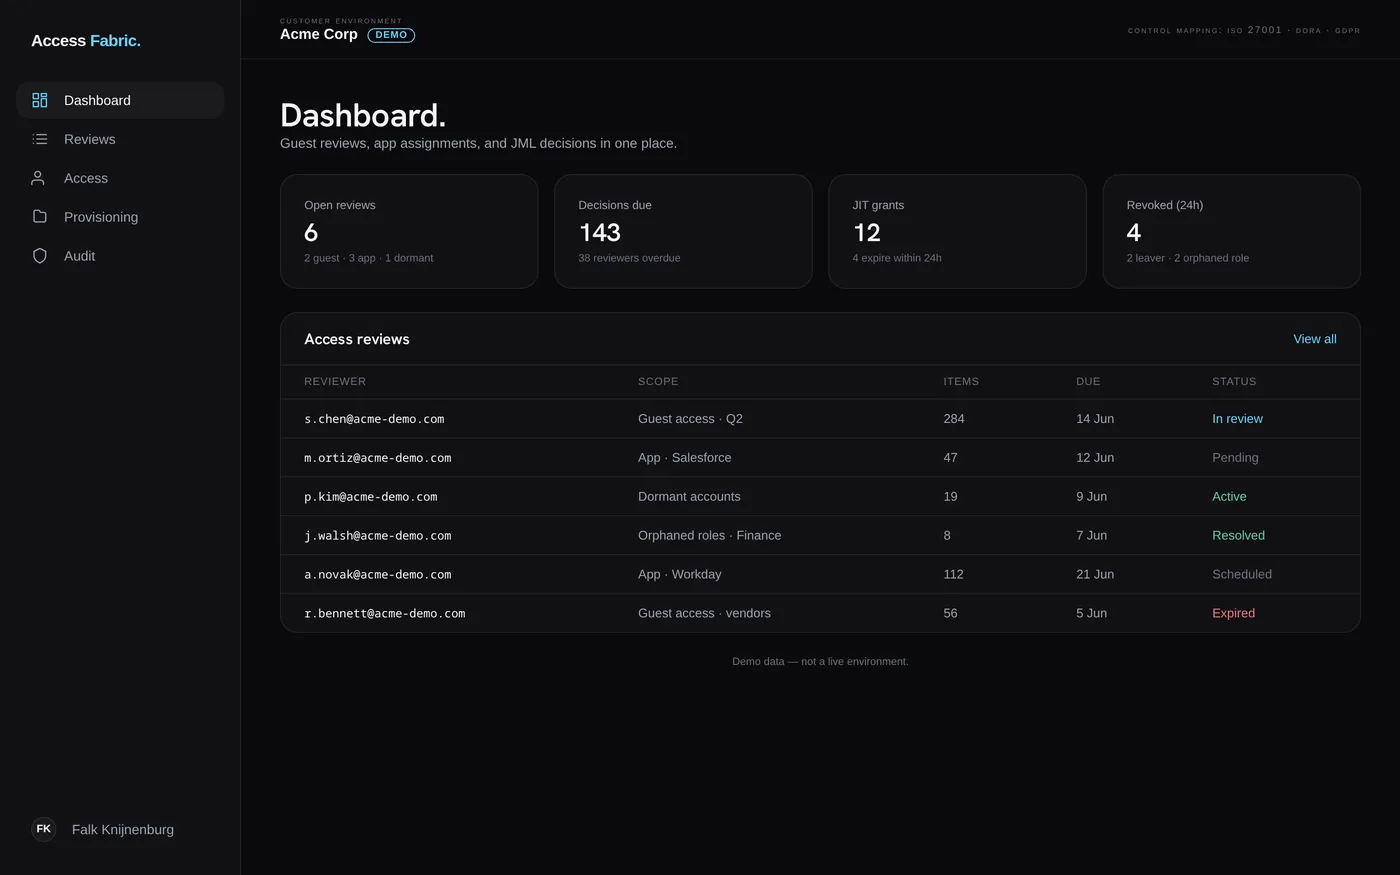Click reviewer p.kim@acme-demo.com
1400x875 pixels.
coord(371,497)
